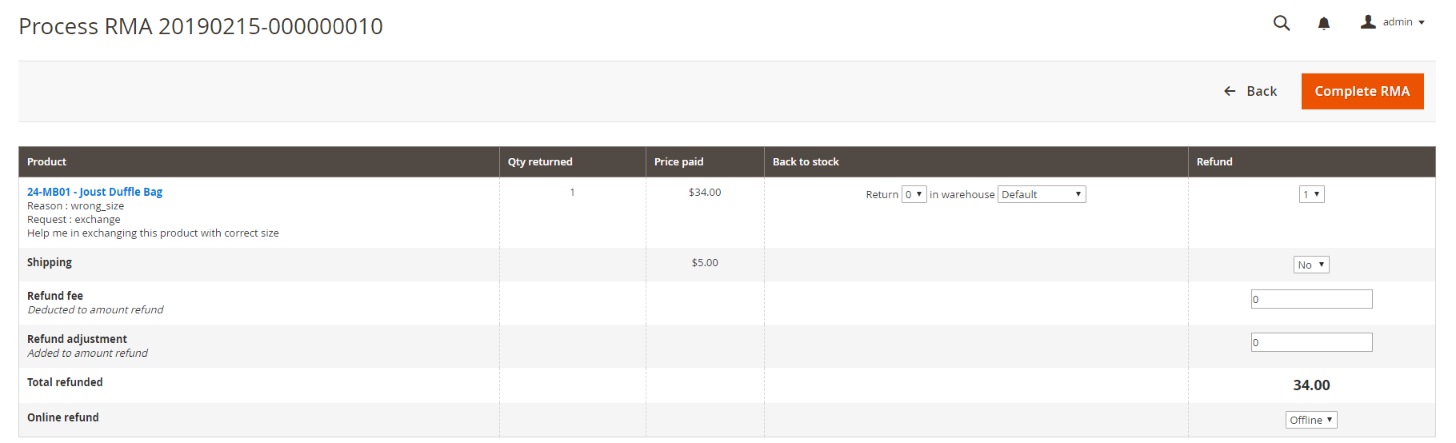
Task: Open the notifications bell
Action: tap(1324, 23)
